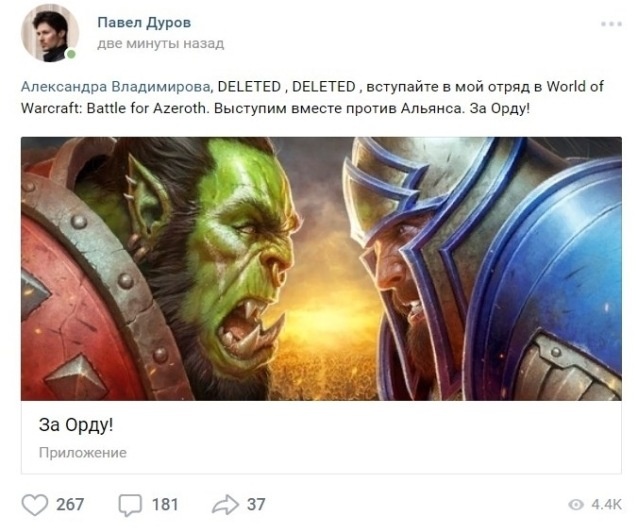The image size is (638, 532).
Task: Click the За Орду! app card title
Action: click(x=76, y=425)
